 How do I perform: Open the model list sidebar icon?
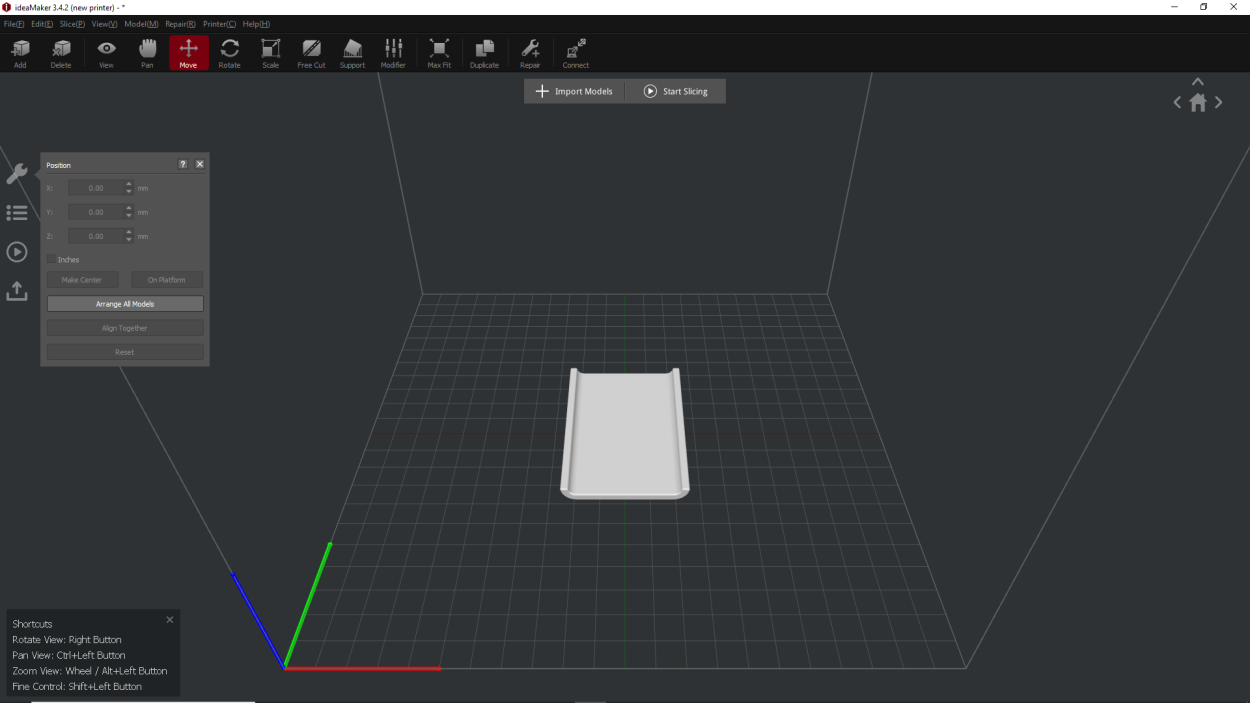point(16,213)
